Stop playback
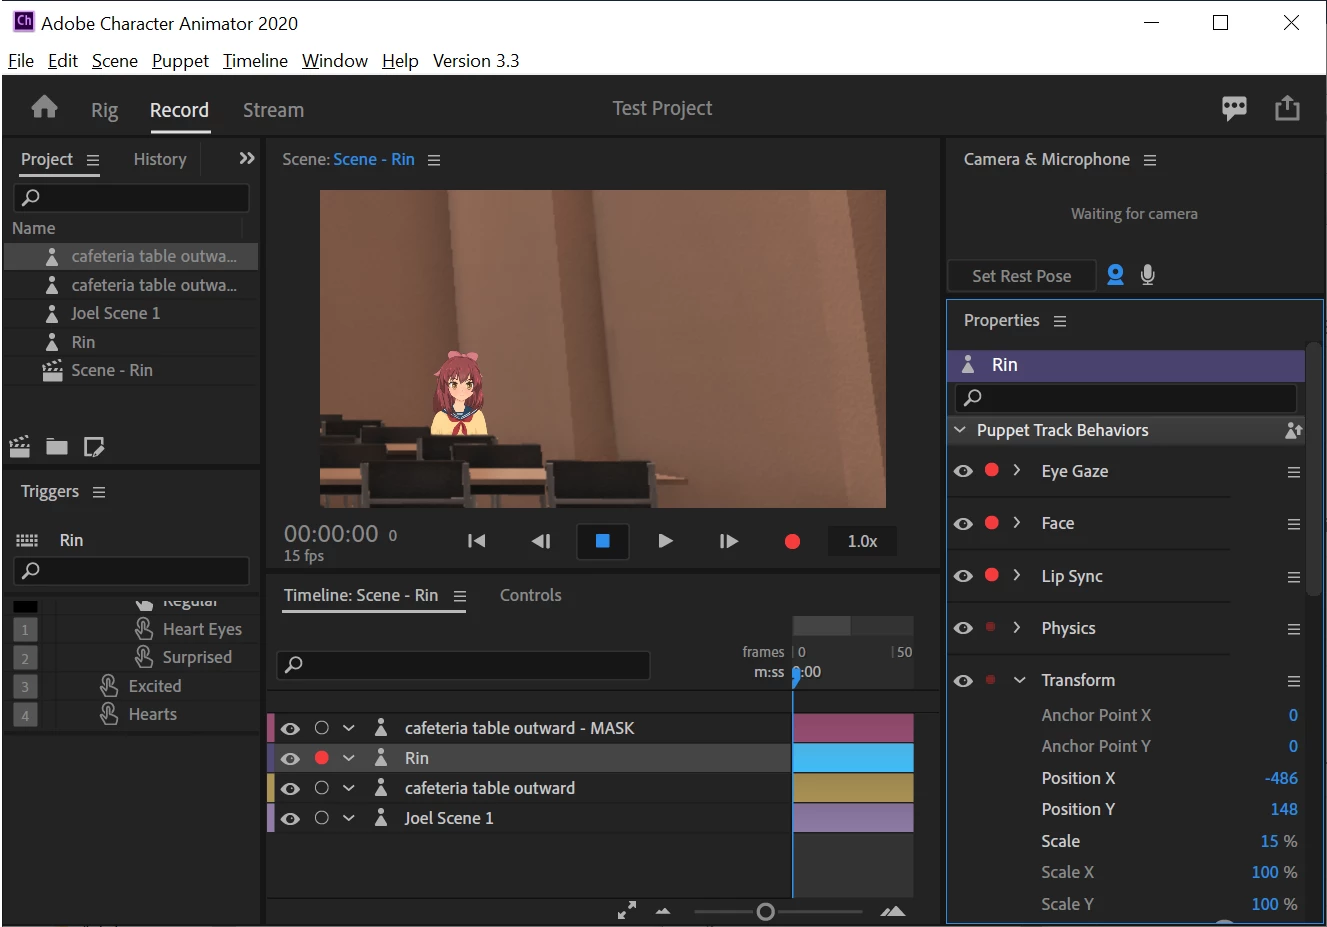The height and width of the screenshot is (927, 1327). click(x=603, y=541)
